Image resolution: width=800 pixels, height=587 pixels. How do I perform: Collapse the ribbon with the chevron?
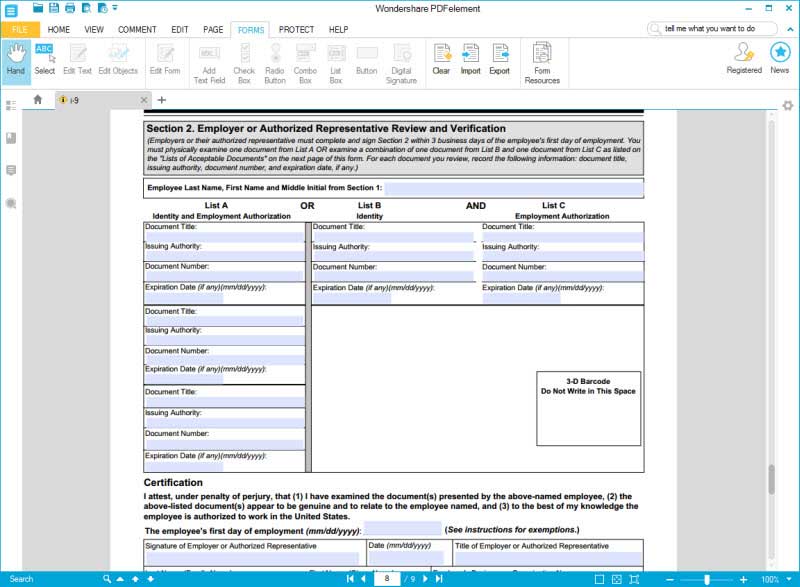(x=790, y=29)
